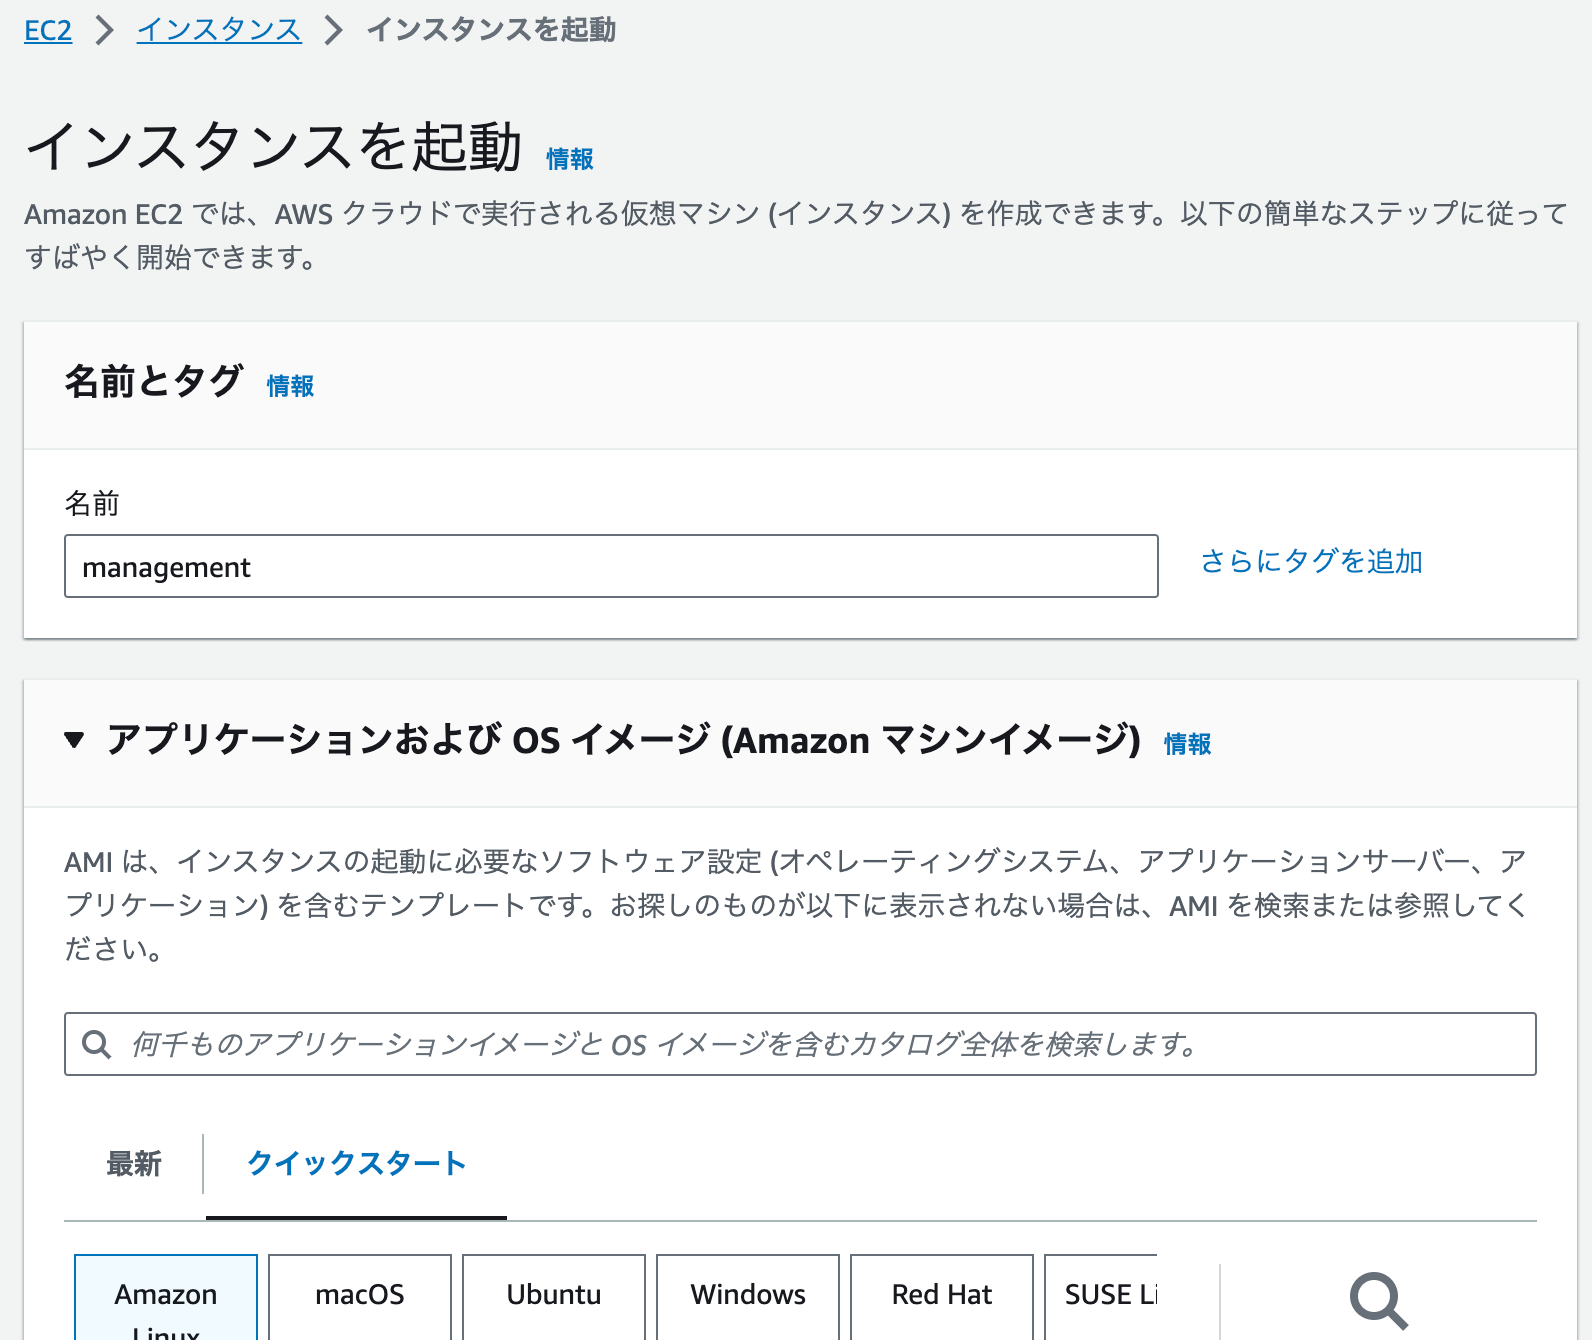Select the Windows AMI tile

(x=748, y=1298)
